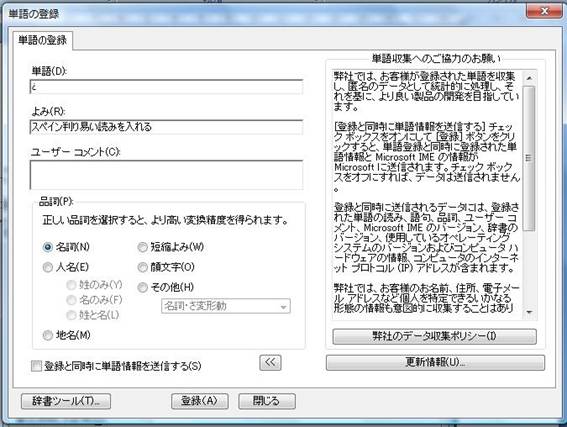Open the 名詞・さ変形動 dropdown list

click(x=226, y=306)
